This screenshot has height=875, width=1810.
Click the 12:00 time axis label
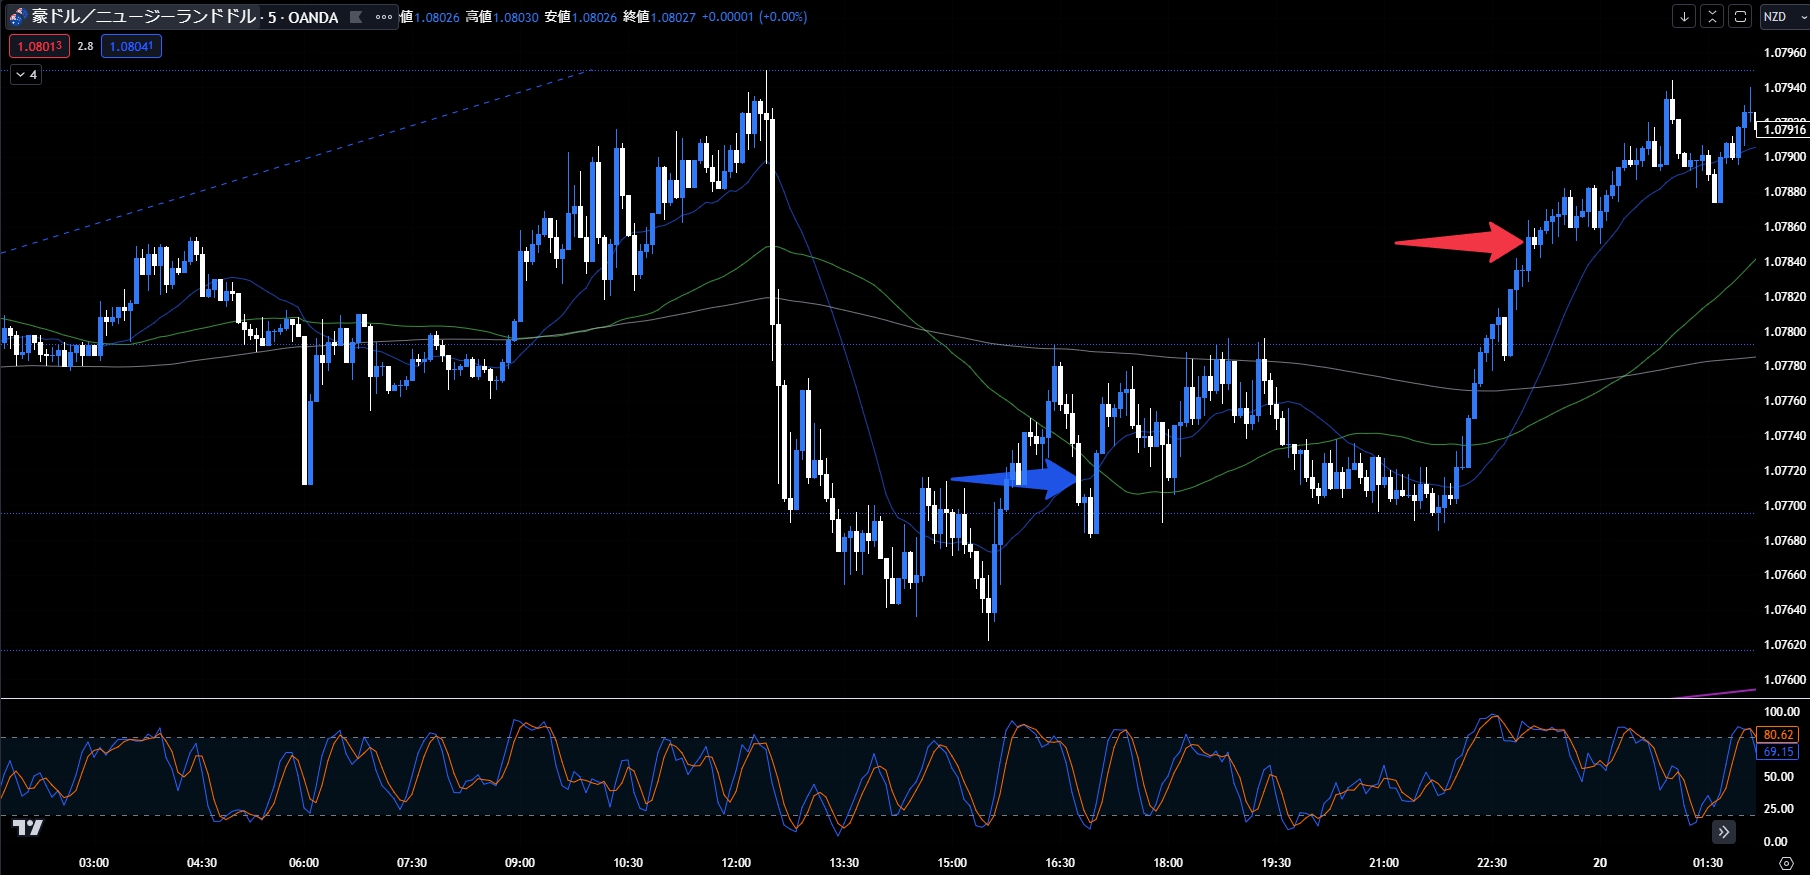click(736, 863)
